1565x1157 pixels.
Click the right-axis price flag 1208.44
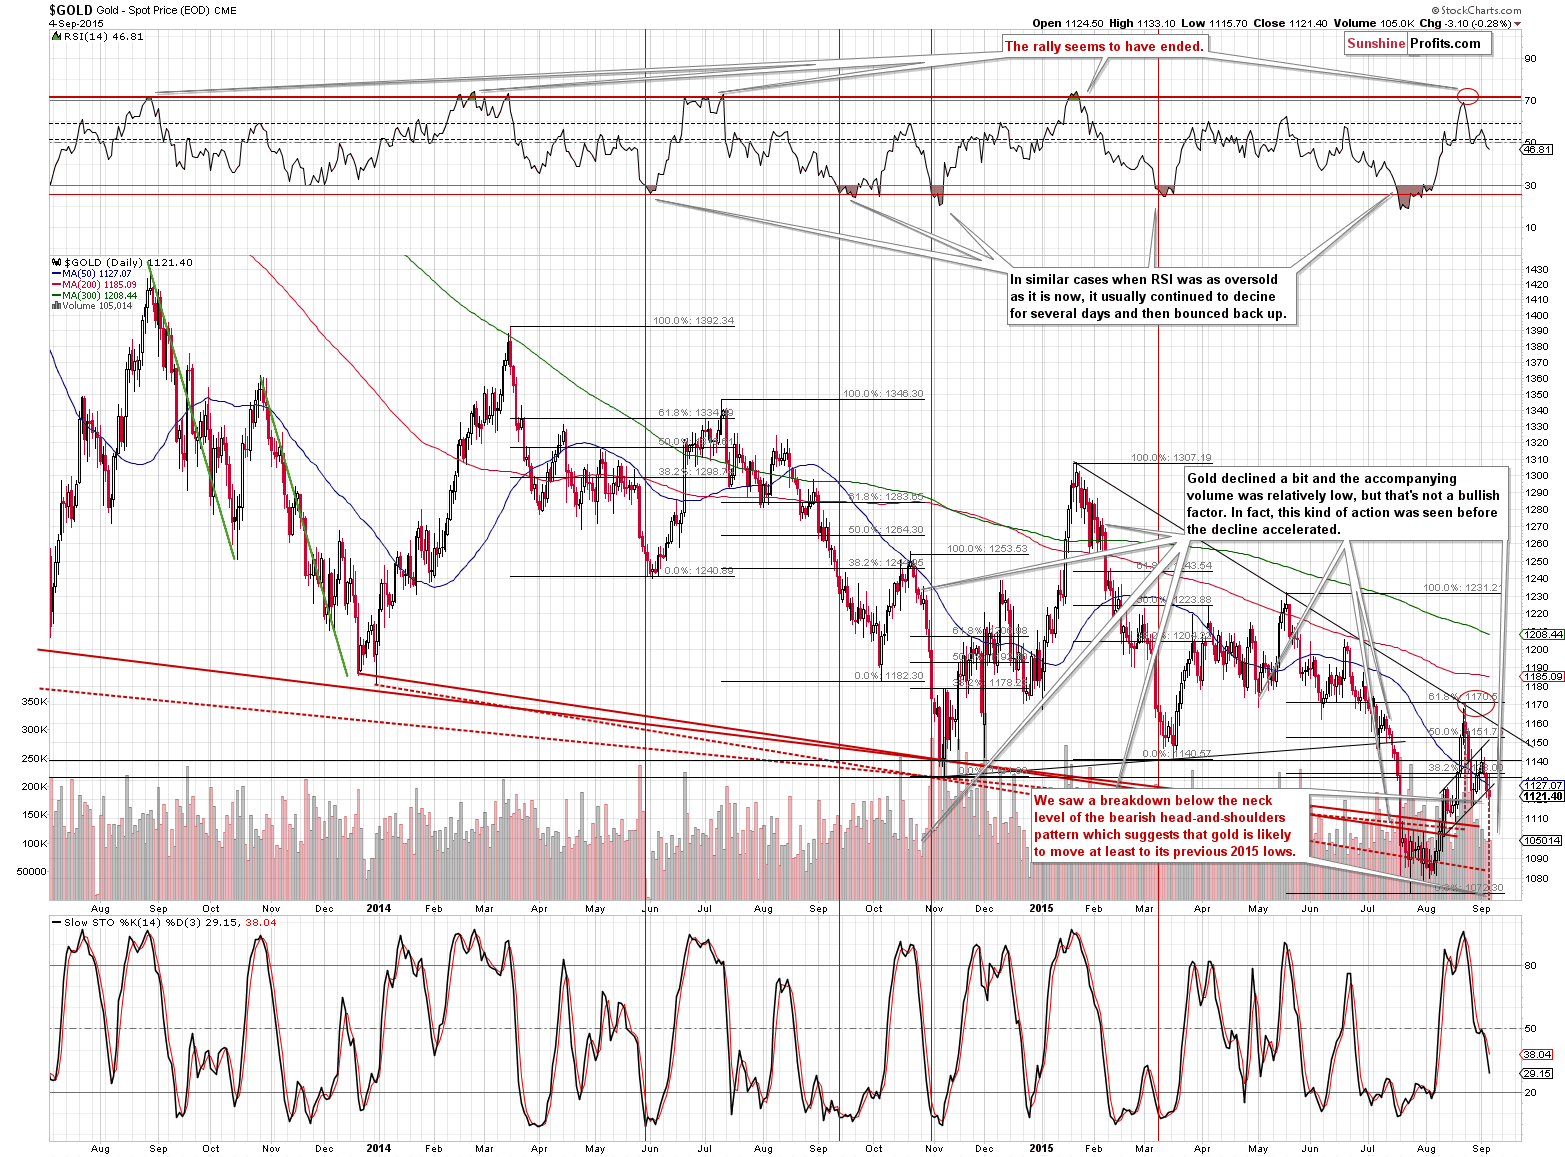coord(1543,634)
